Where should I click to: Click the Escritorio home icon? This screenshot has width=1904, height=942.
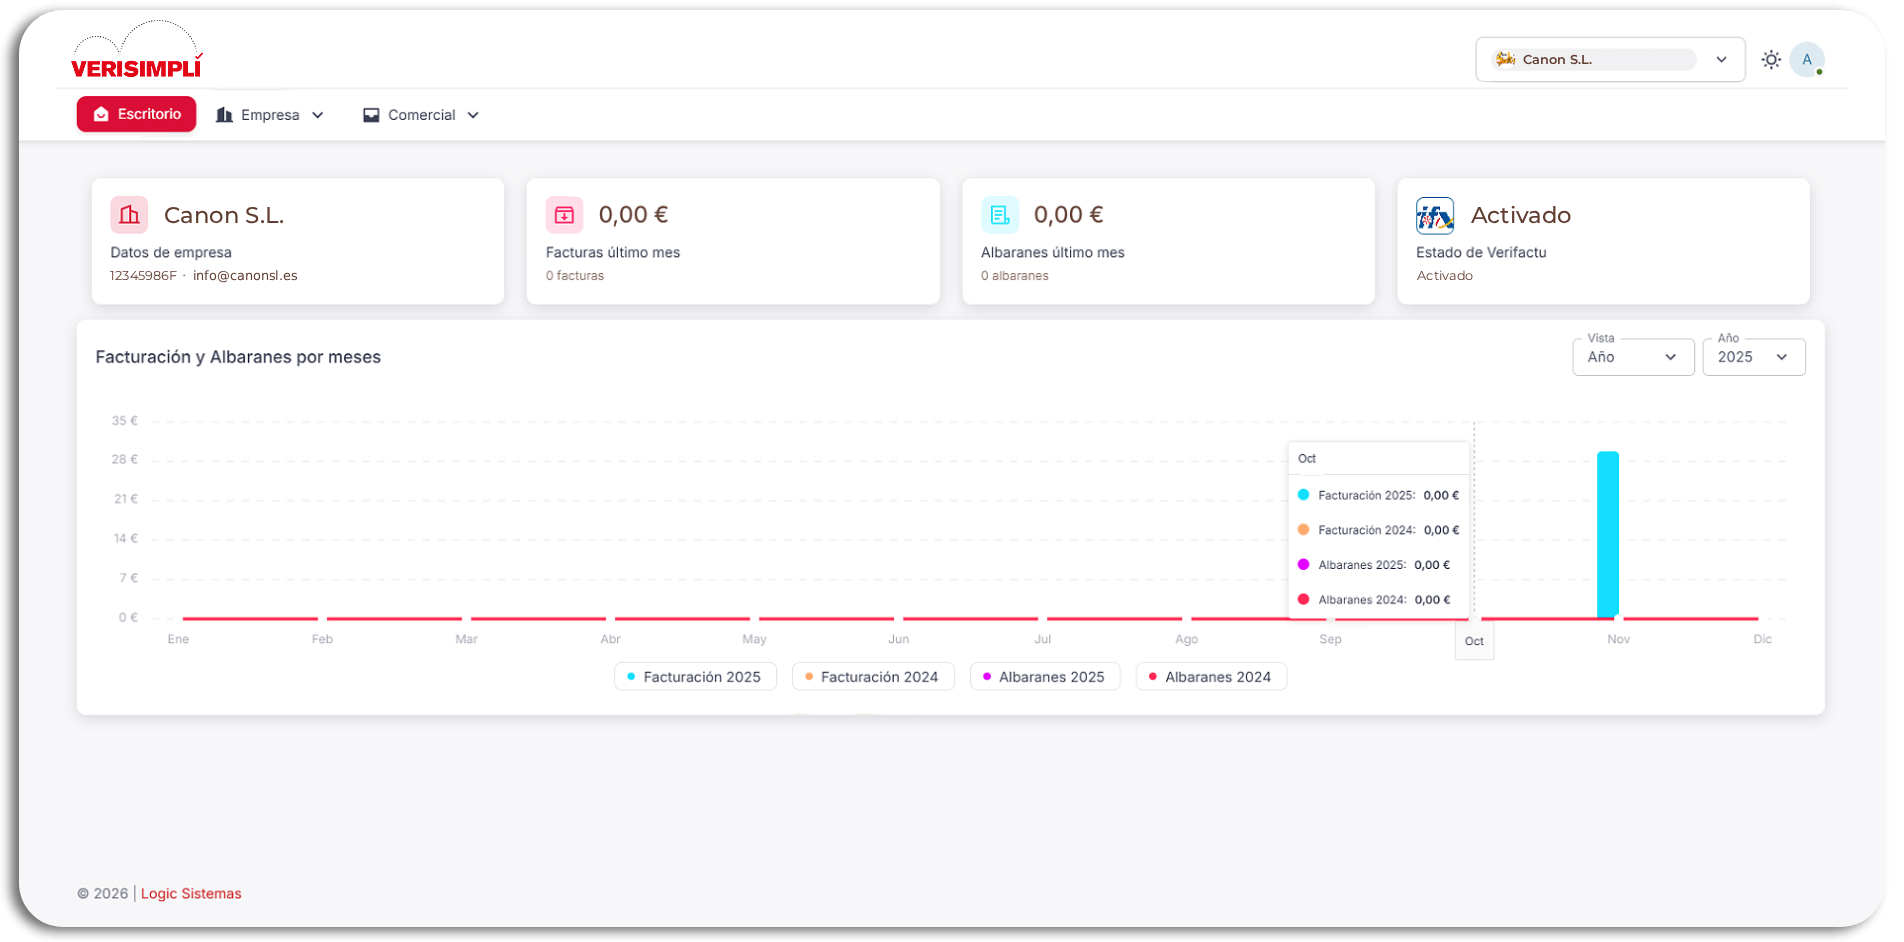[x=101, y=115]
